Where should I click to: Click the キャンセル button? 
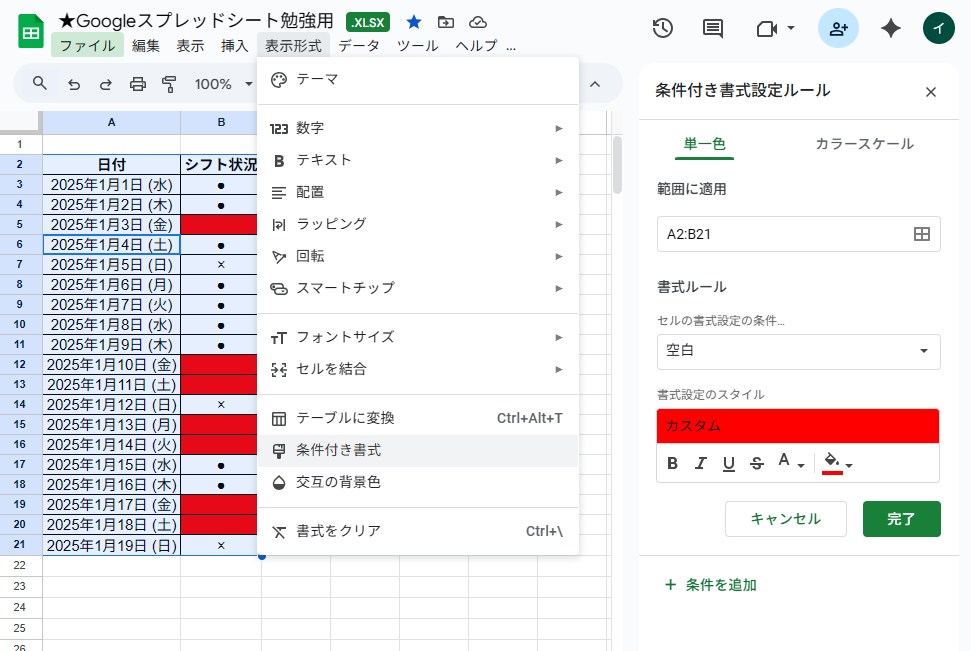click(785, 519)
